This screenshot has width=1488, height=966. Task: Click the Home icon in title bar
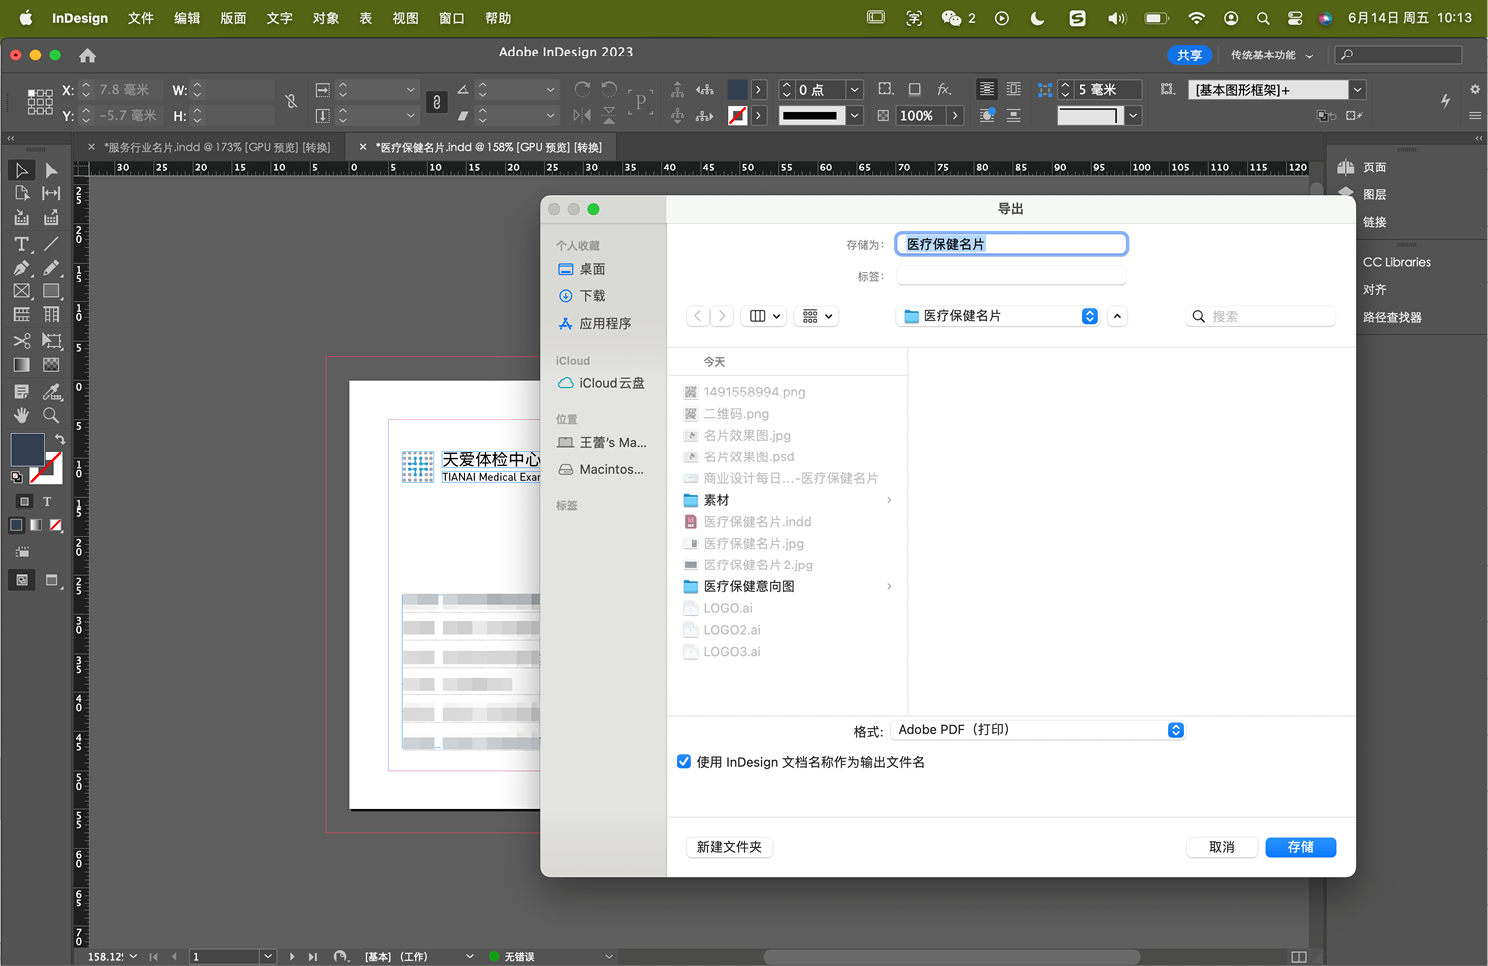click(87, 56)
